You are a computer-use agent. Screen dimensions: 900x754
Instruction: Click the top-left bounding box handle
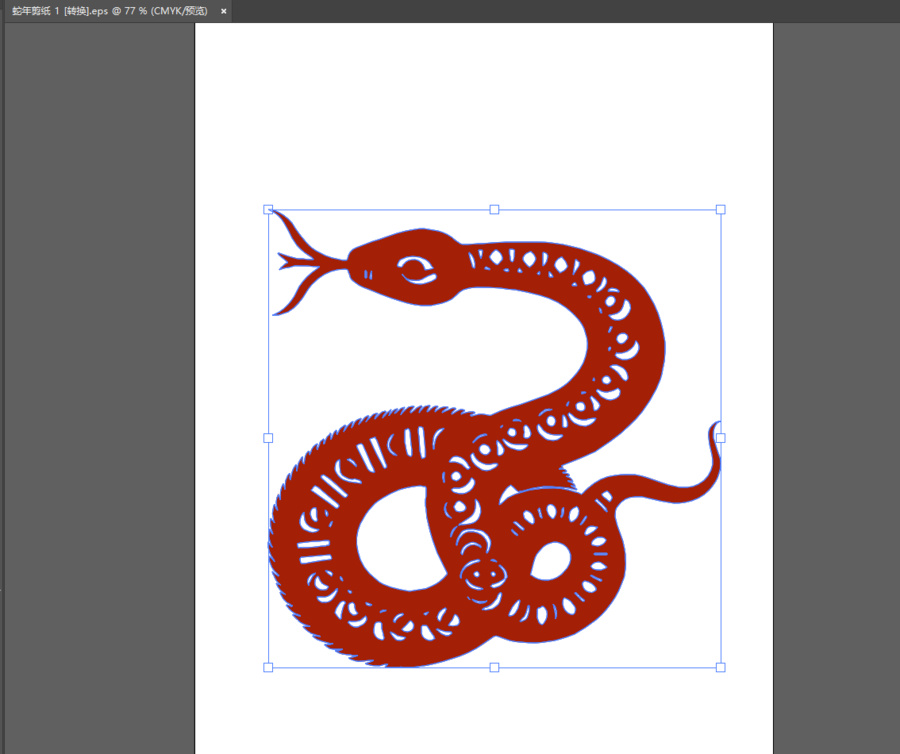pyautogui.click(x=268, y=209)
